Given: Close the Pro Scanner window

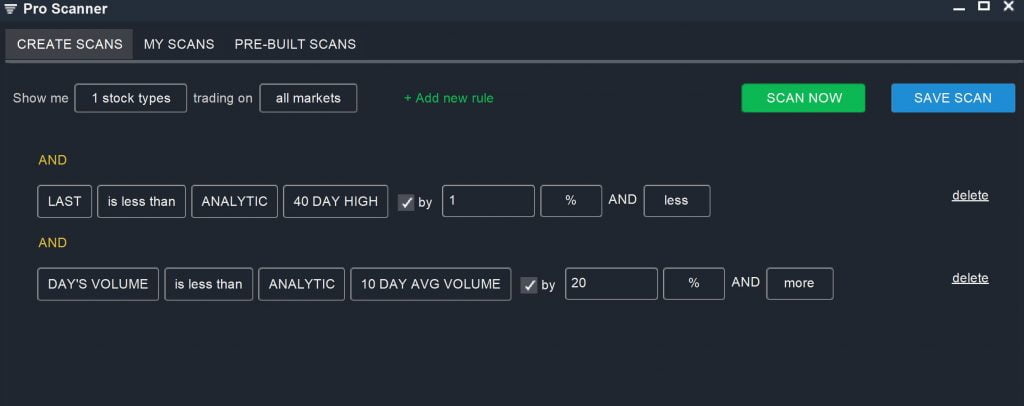Looking at the screenshot, I should point(1008,7).
